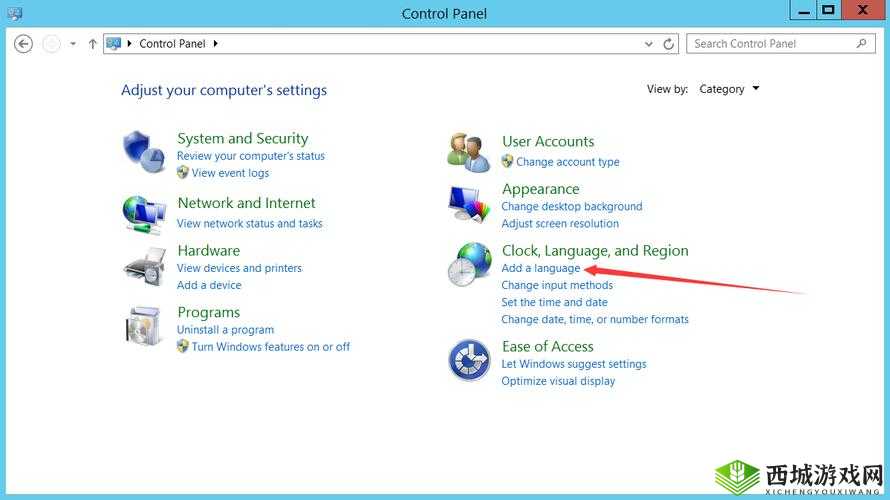Open Turn Windows features on or off
Image resolution: width=890 pixels, height=500 pixels.
point(270,347)
